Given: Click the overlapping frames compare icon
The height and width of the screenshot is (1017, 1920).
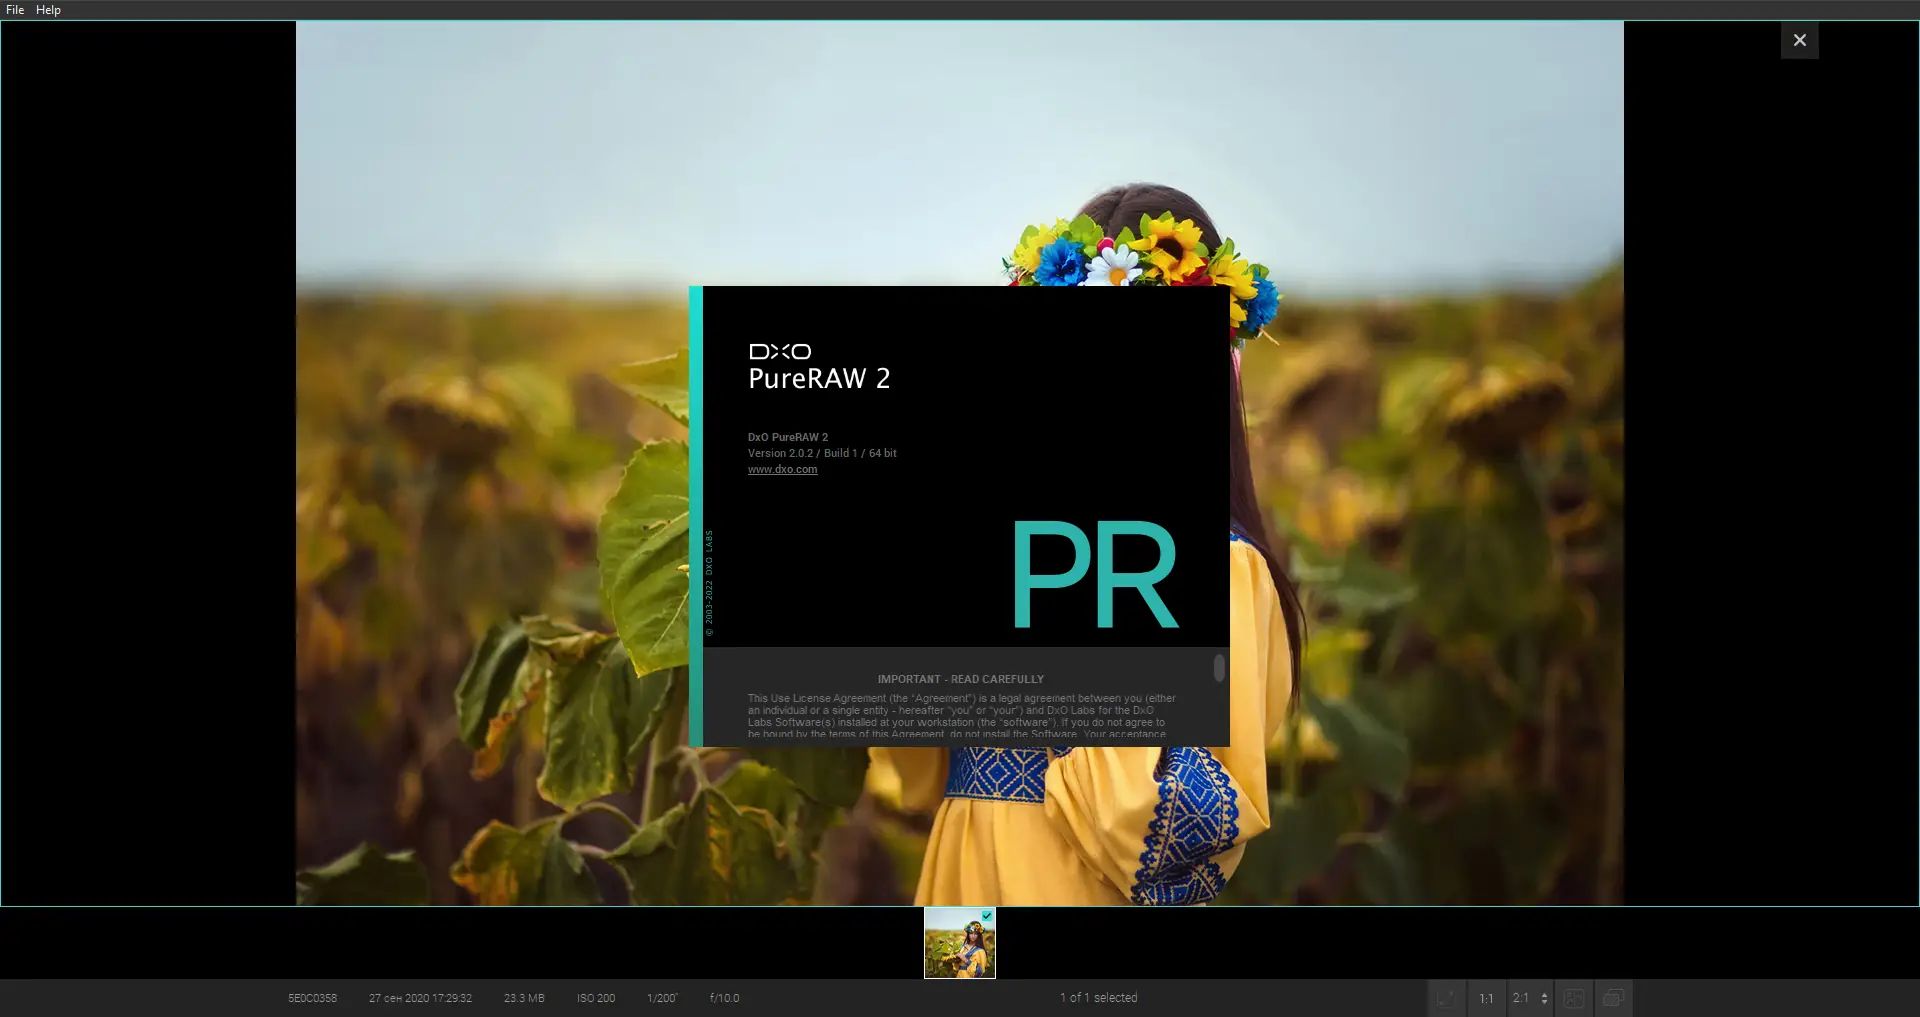Looking at the screenshot, I should click(1613, 998).
